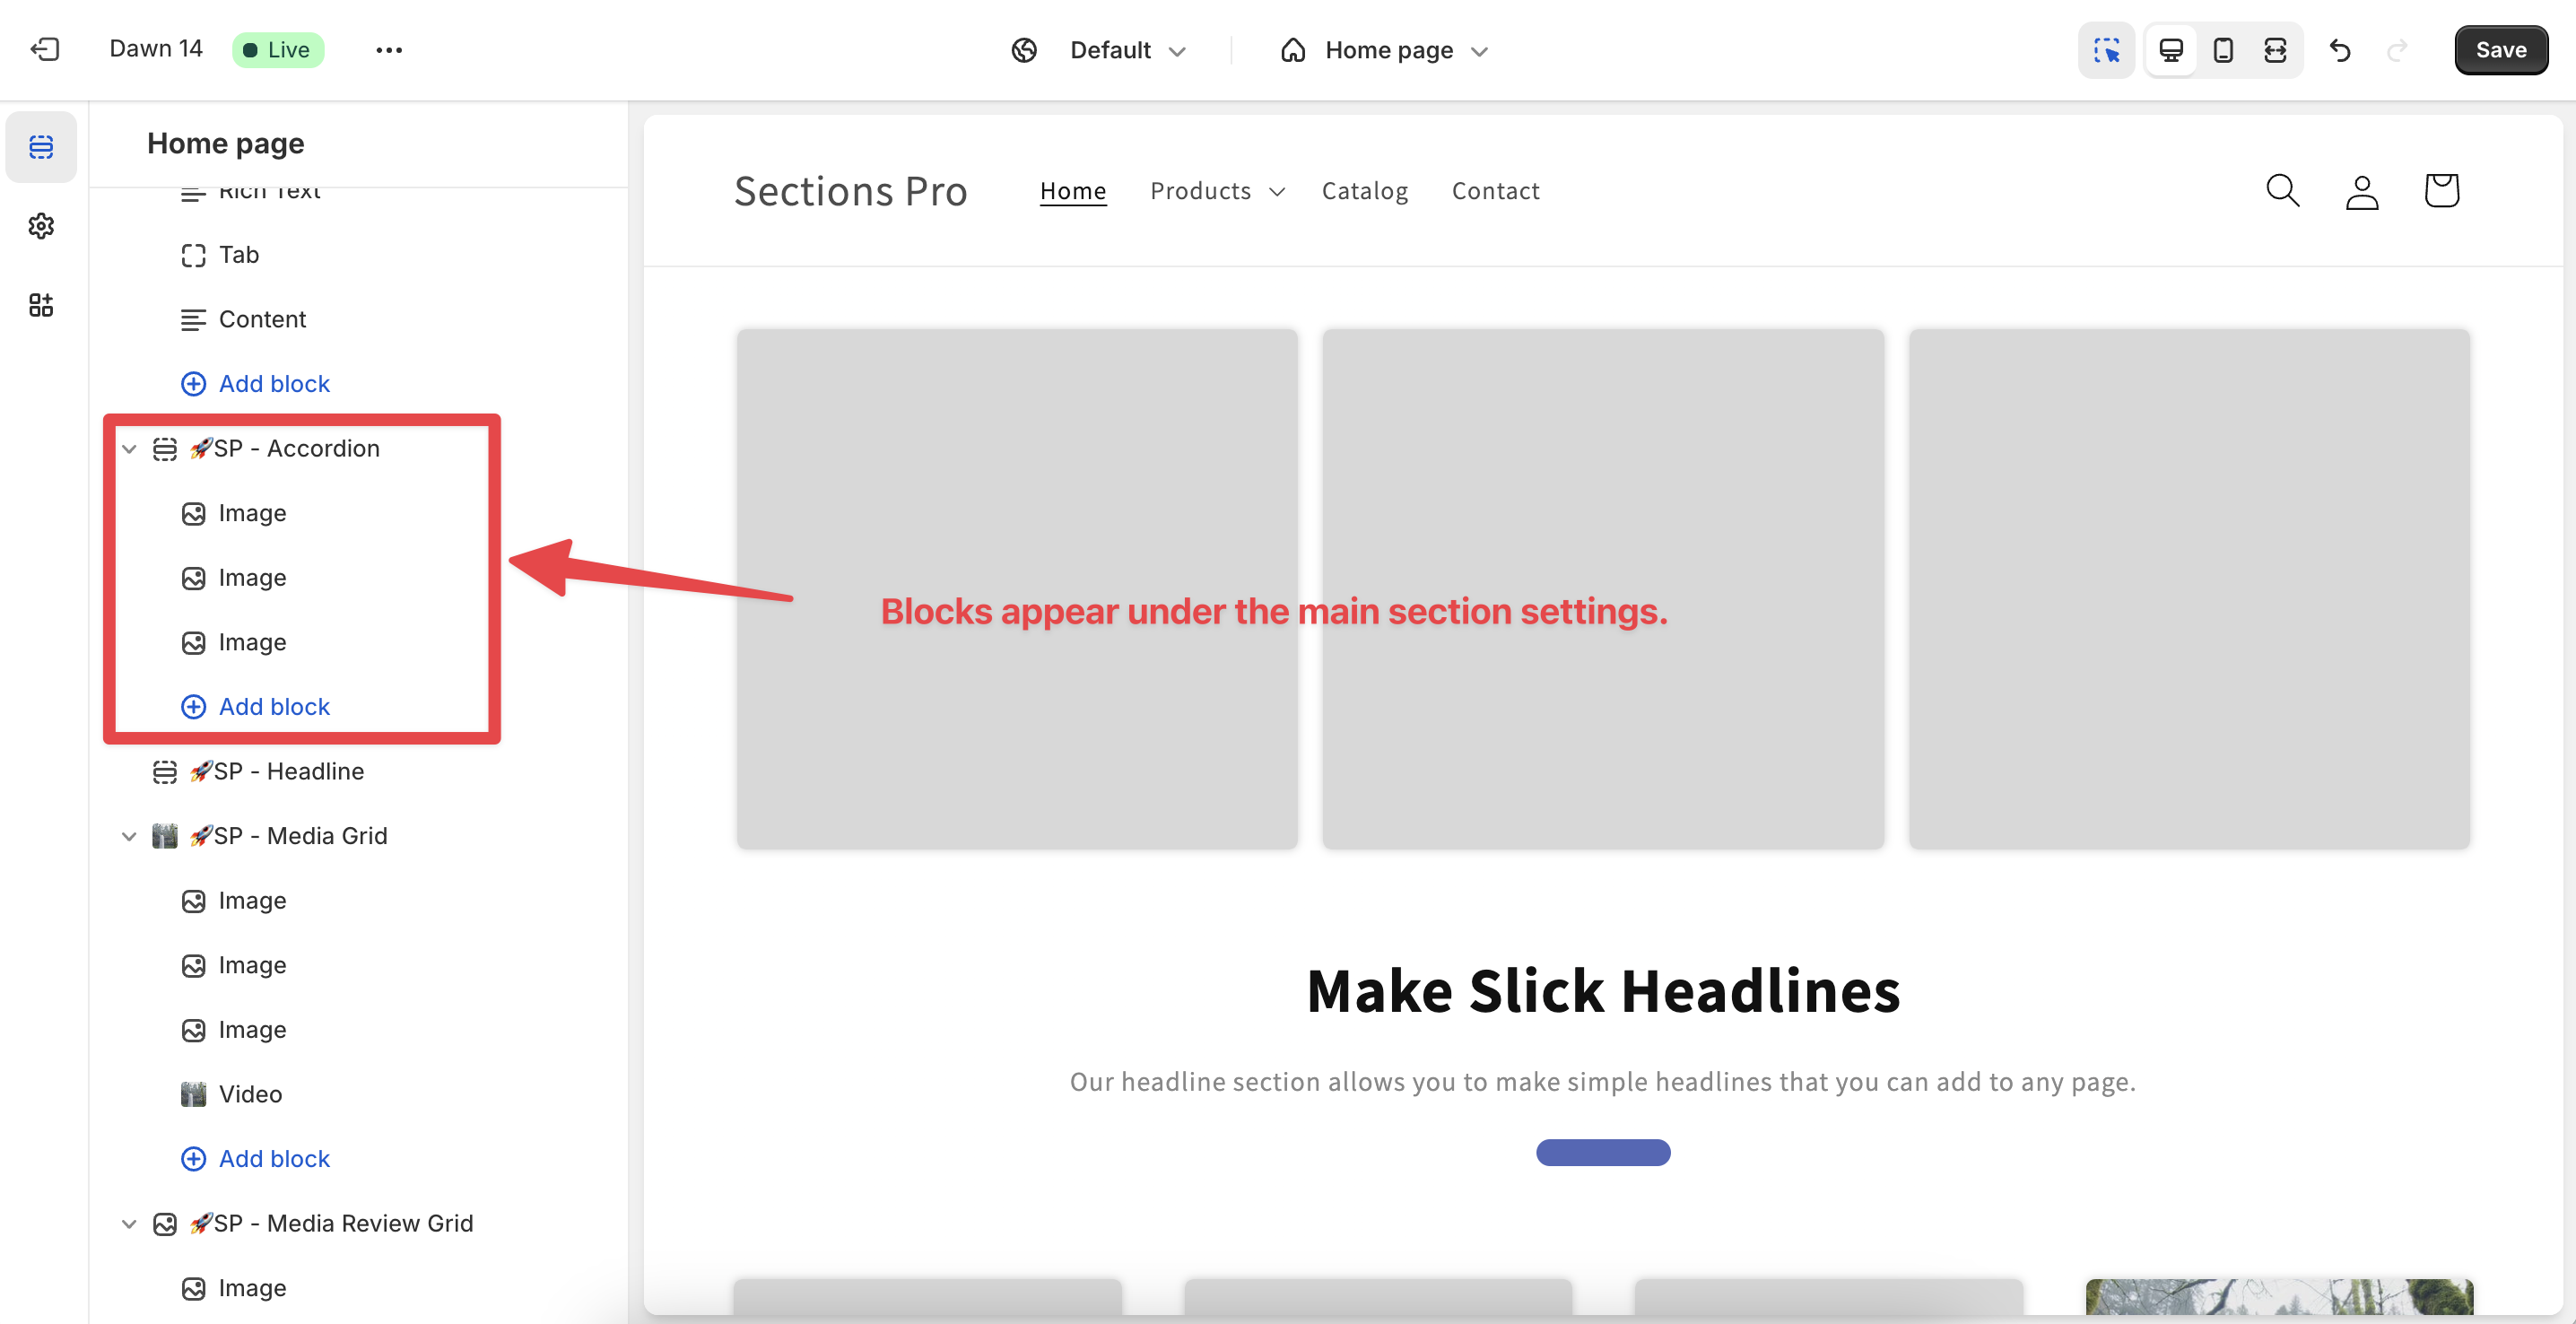Image resolution: width=2576 pixels, height=1324 pixels.
Task: Click the undo arrow icon
Action: click(2339, 50)
